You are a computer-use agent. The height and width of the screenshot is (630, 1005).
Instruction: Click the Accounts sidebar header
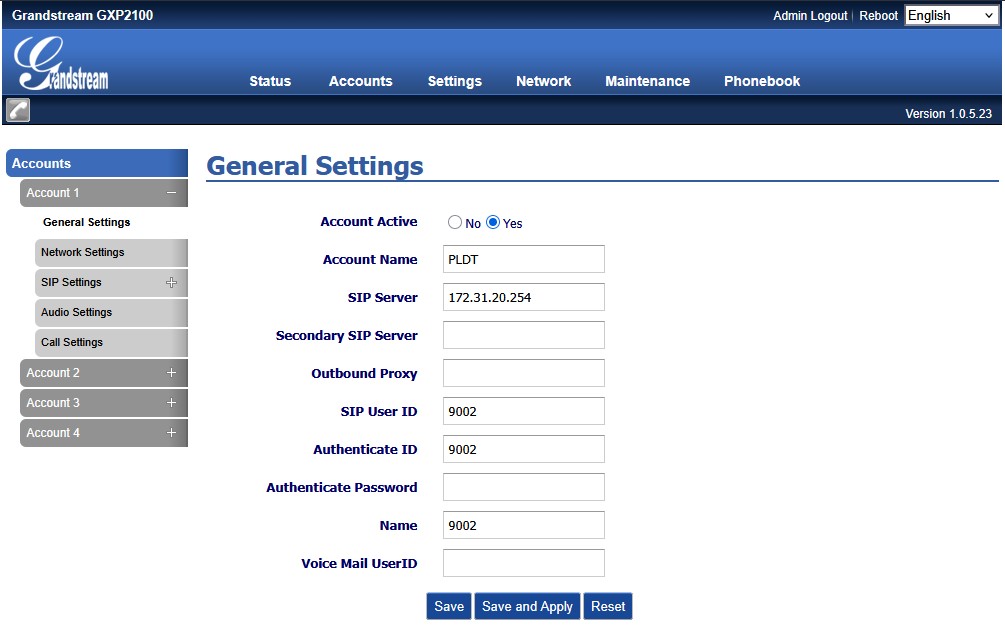(x=97, y=163)
